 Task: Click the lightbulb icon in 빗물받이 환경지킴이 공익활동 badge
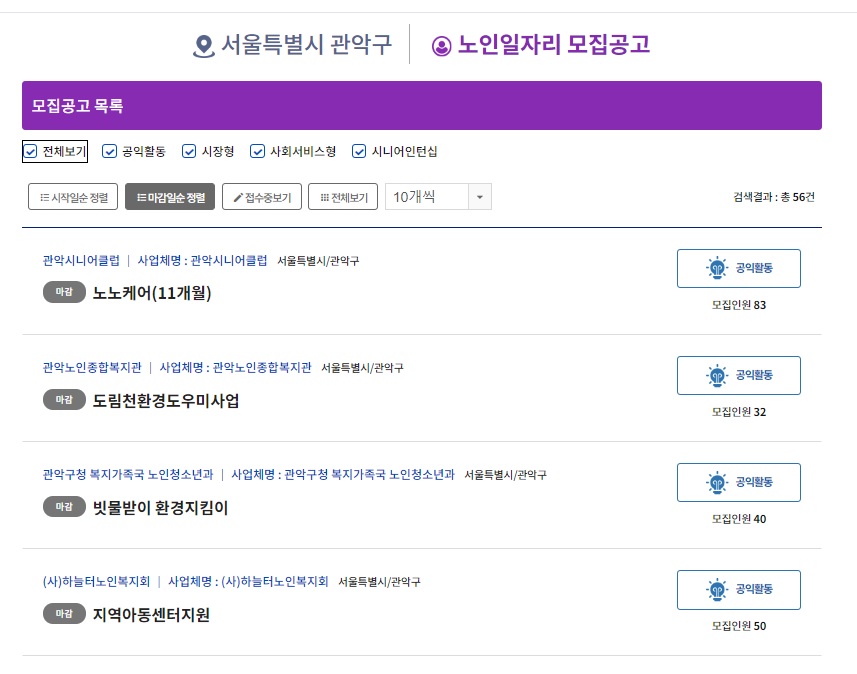717,482
